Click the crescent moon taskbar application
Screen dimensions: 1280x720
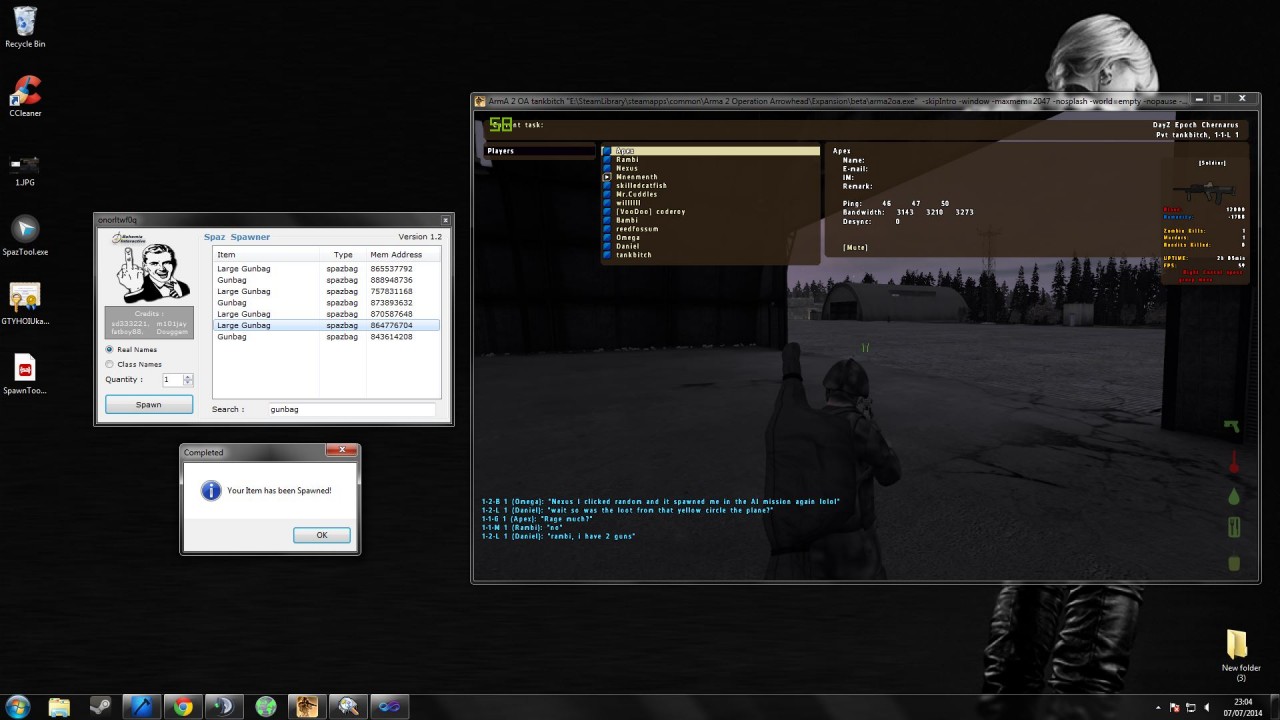click(x=224, y=707)
